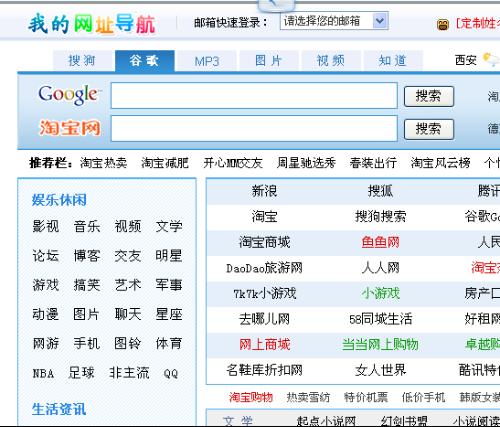The width and height of the screenshot is (500, 427).
Task: Open the 淘宝减肥 recommended link
Action: point(165,163)
